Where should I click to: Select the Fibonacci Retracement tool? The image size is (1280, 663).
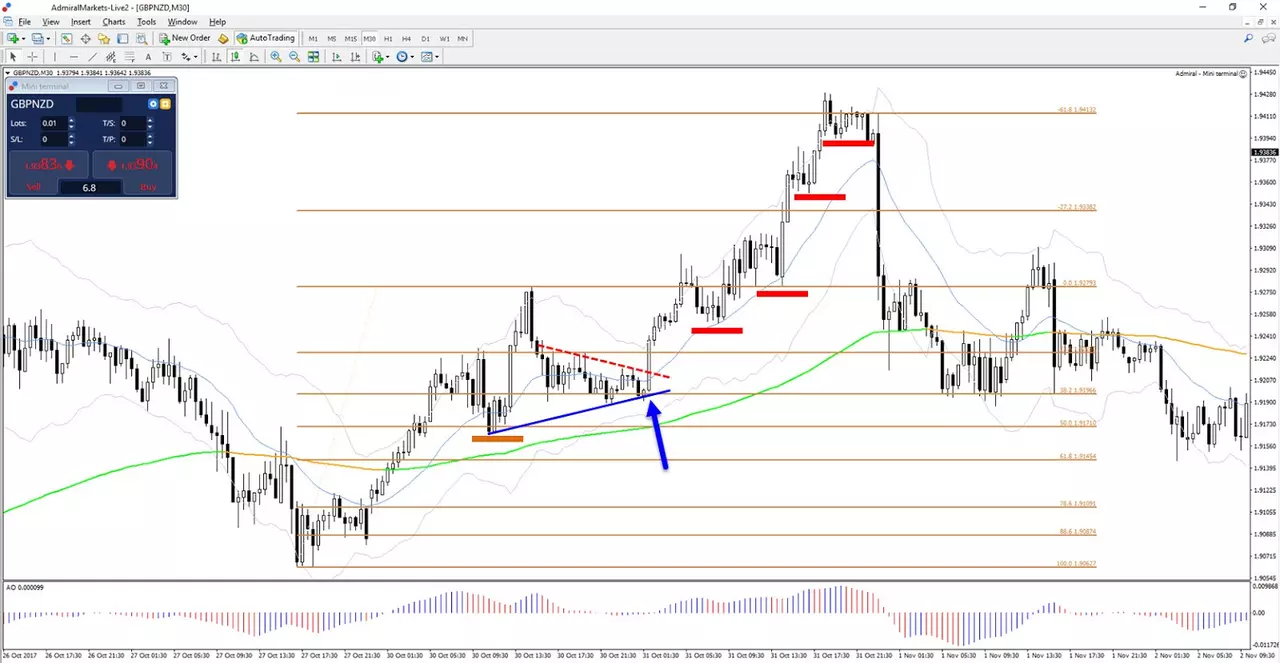pyautogui.click(x=129, y=57)
